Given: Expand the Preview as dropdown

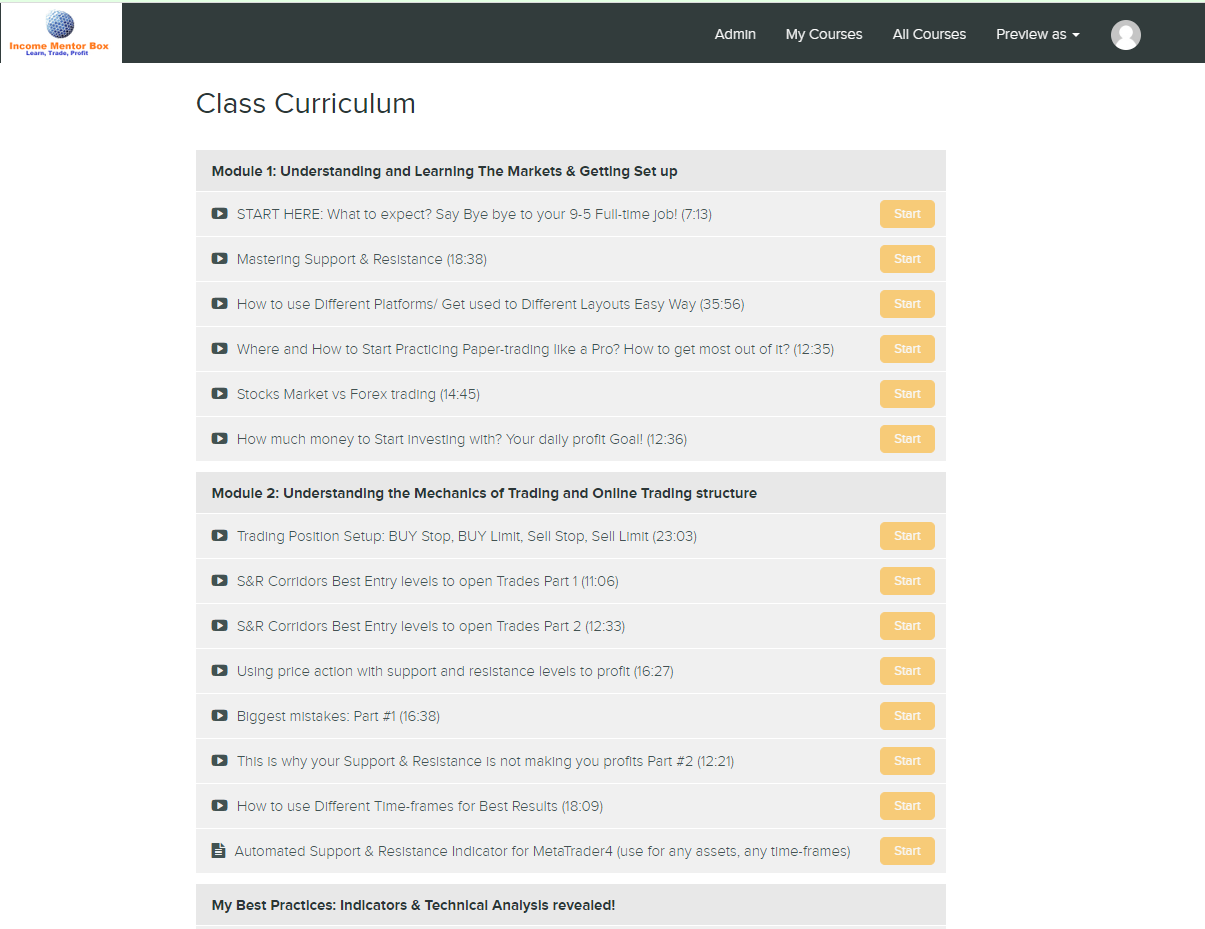Looking at the screenshot, I should [x=1037, y=34].
